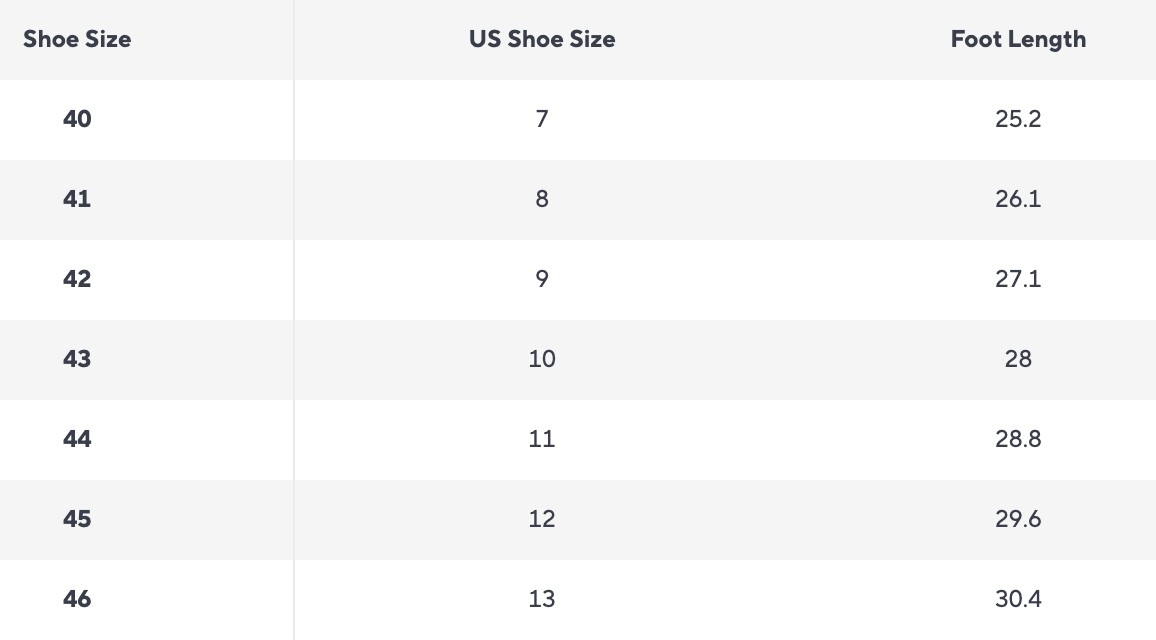Select shoe size 45 cell
This screenshot has height=640, width=1156.
tap(77, 519)
